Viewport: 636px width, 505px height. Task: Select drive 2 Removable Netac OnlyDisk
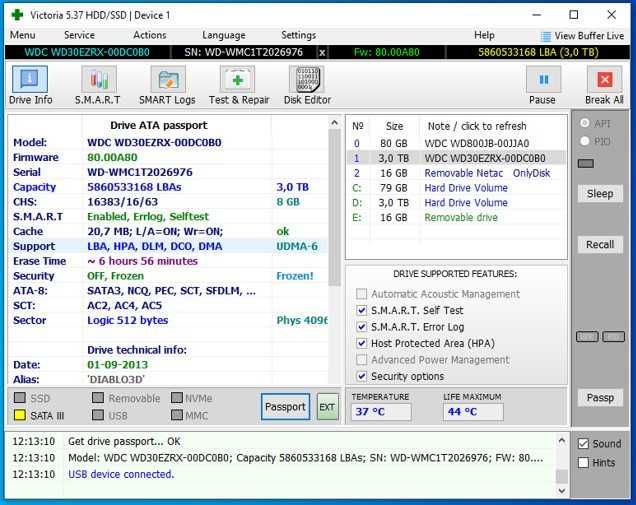(456, 173)
